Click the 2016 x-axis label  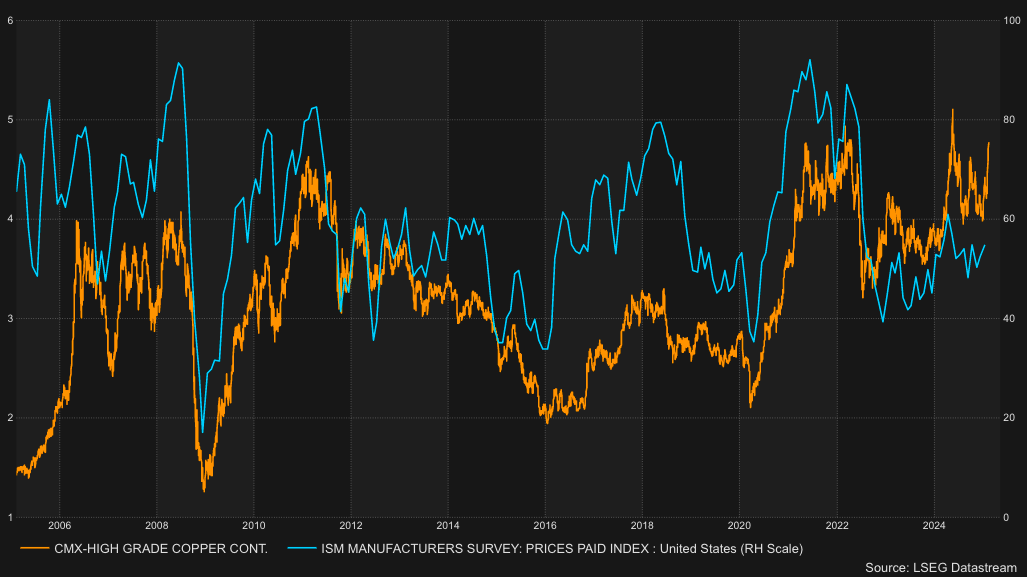pos(545,525)
